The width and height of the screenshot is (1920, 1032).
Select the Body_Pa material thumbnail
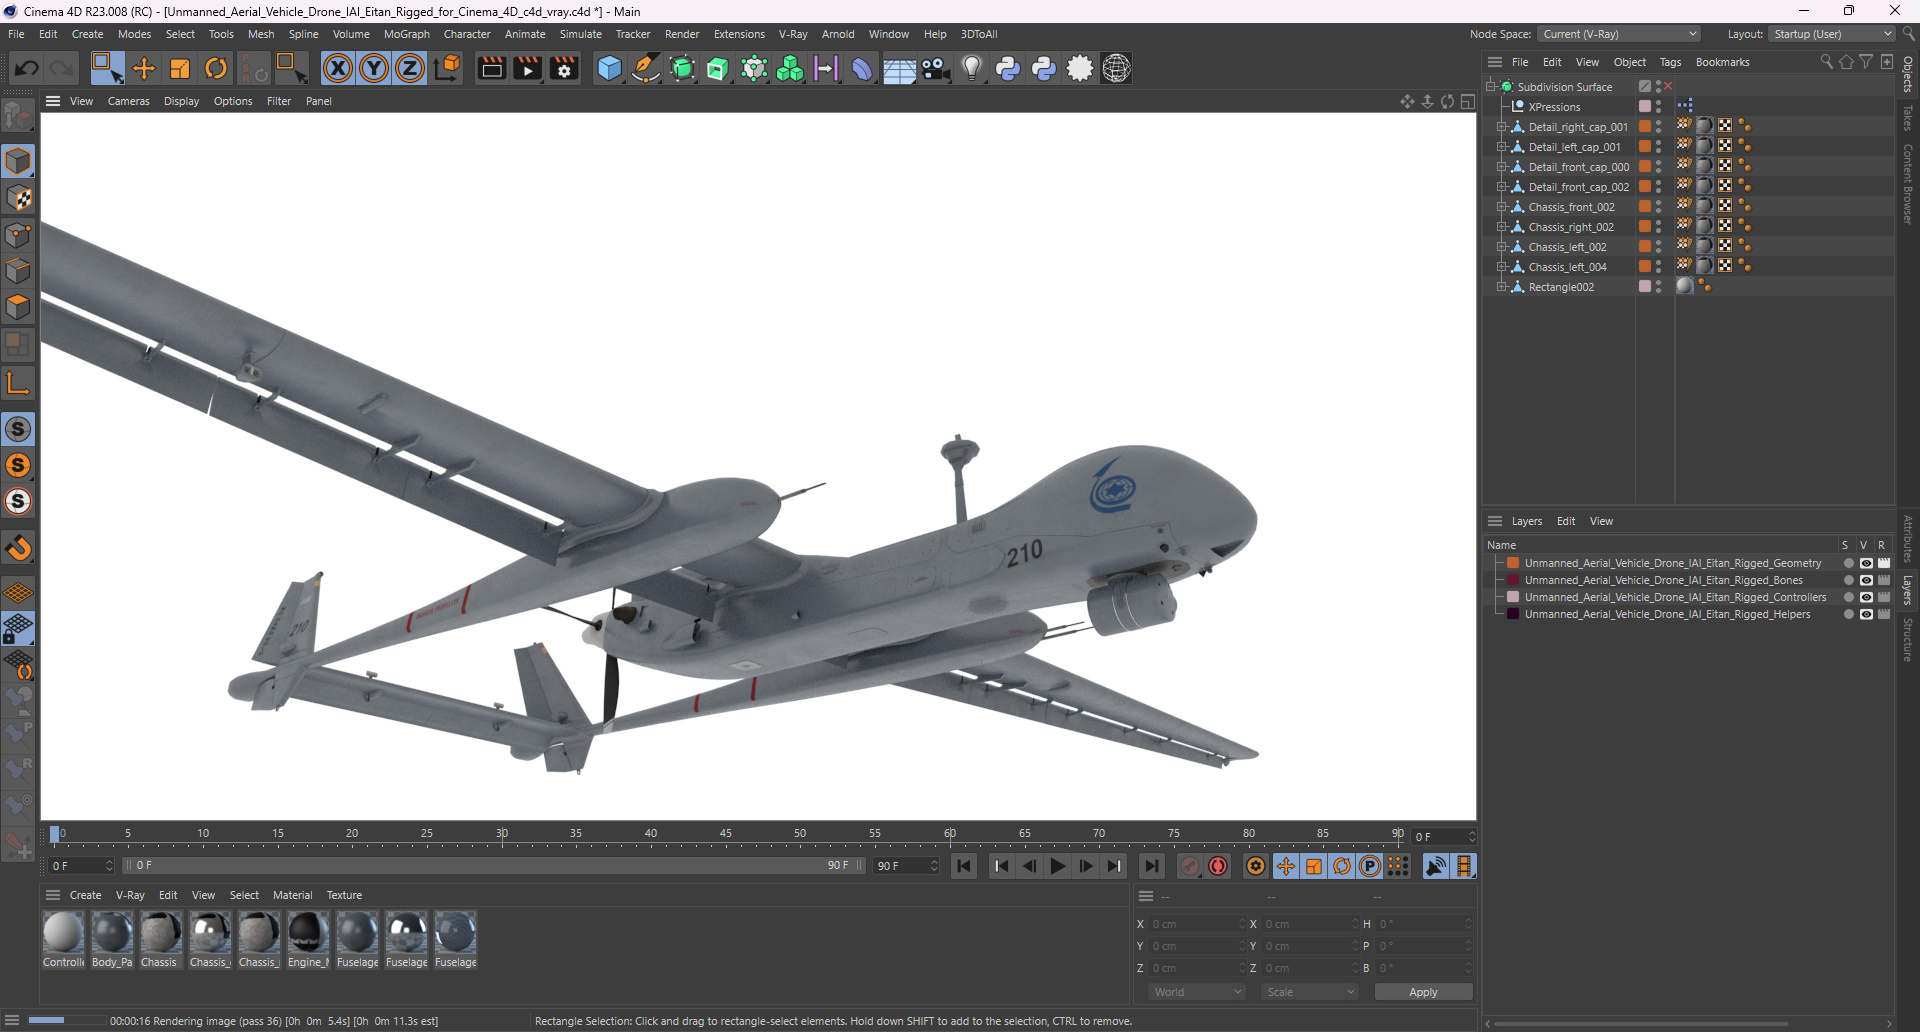point(112,939)
